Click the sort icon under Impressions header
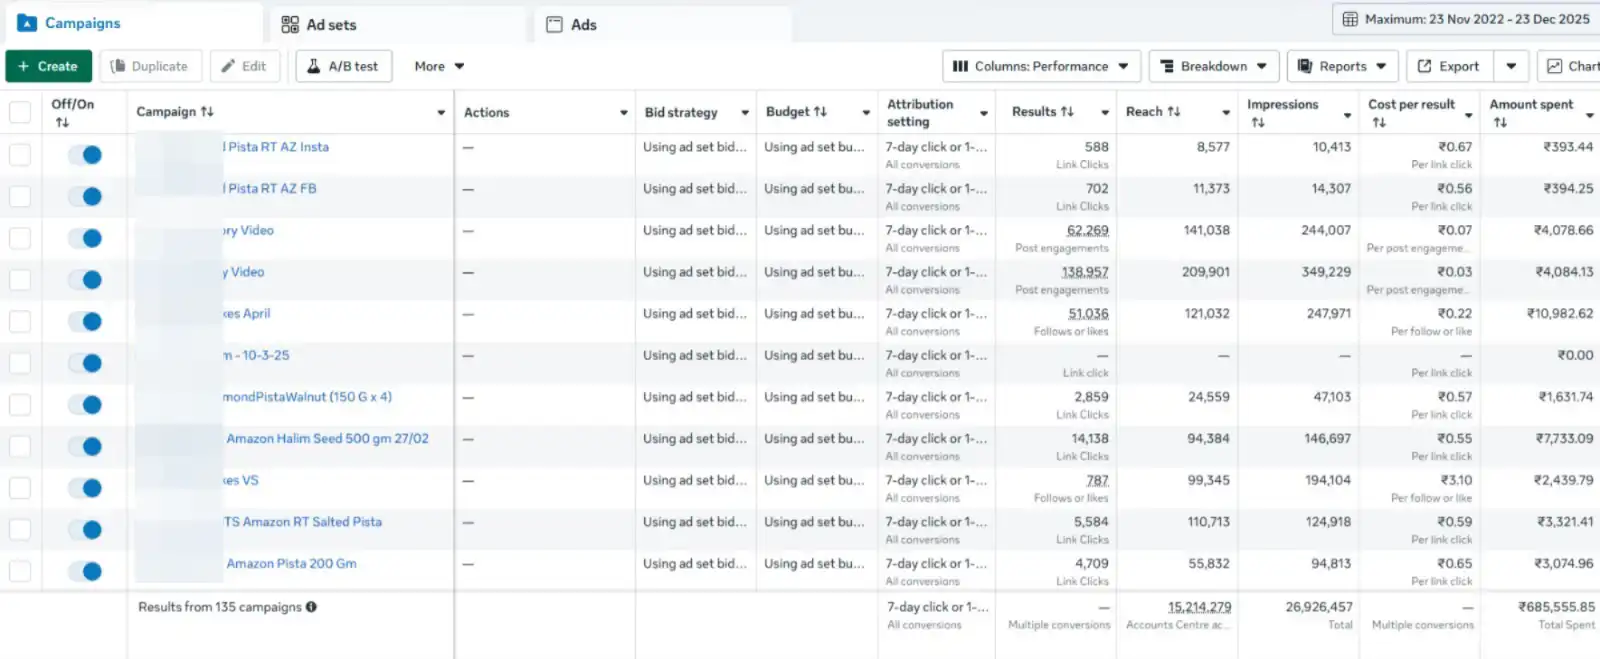The width and height of the screenshot is (1600, 659). pyautogui.click(x=1258, y=123)
